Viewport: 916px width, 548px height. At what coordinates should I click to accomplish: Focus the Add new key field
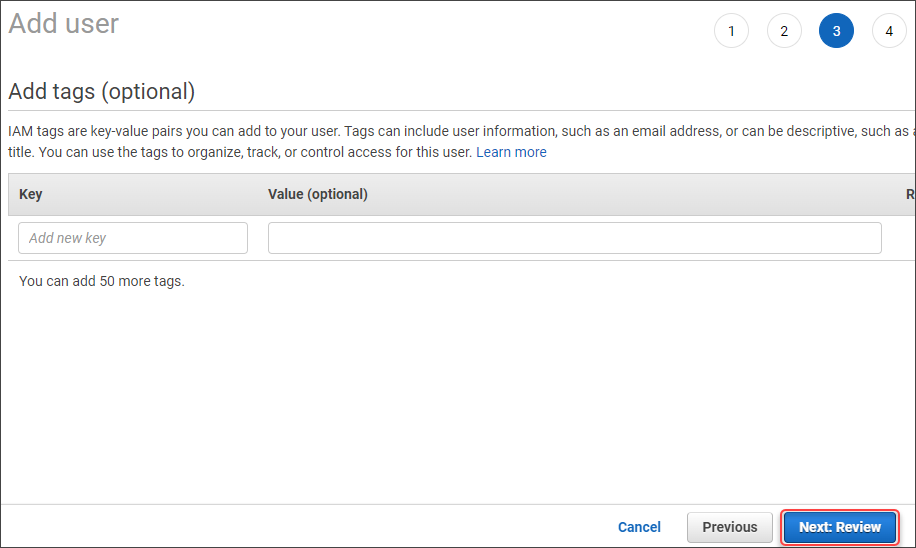point(133,238)
